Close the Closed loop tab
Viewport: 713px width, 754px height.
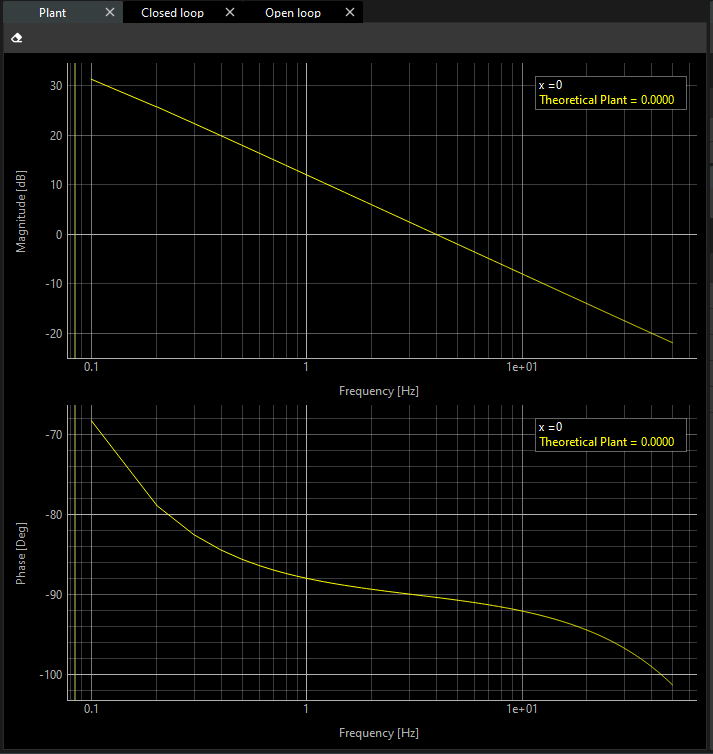coord(230,13)
